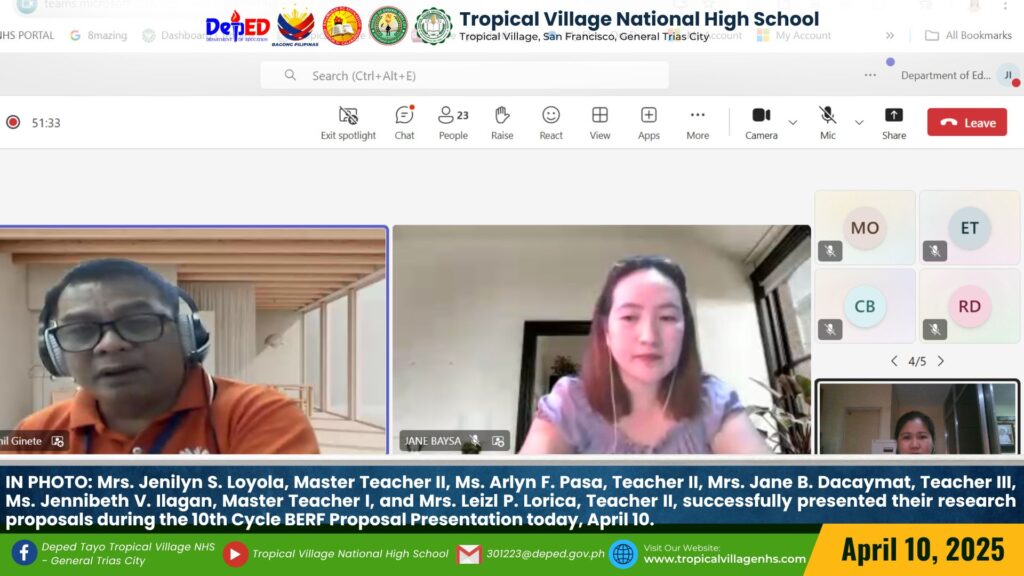Click the Search (Ctrl+Alt+E) field
Viewport: 1024px width, 576px height.
coord(464,75)
